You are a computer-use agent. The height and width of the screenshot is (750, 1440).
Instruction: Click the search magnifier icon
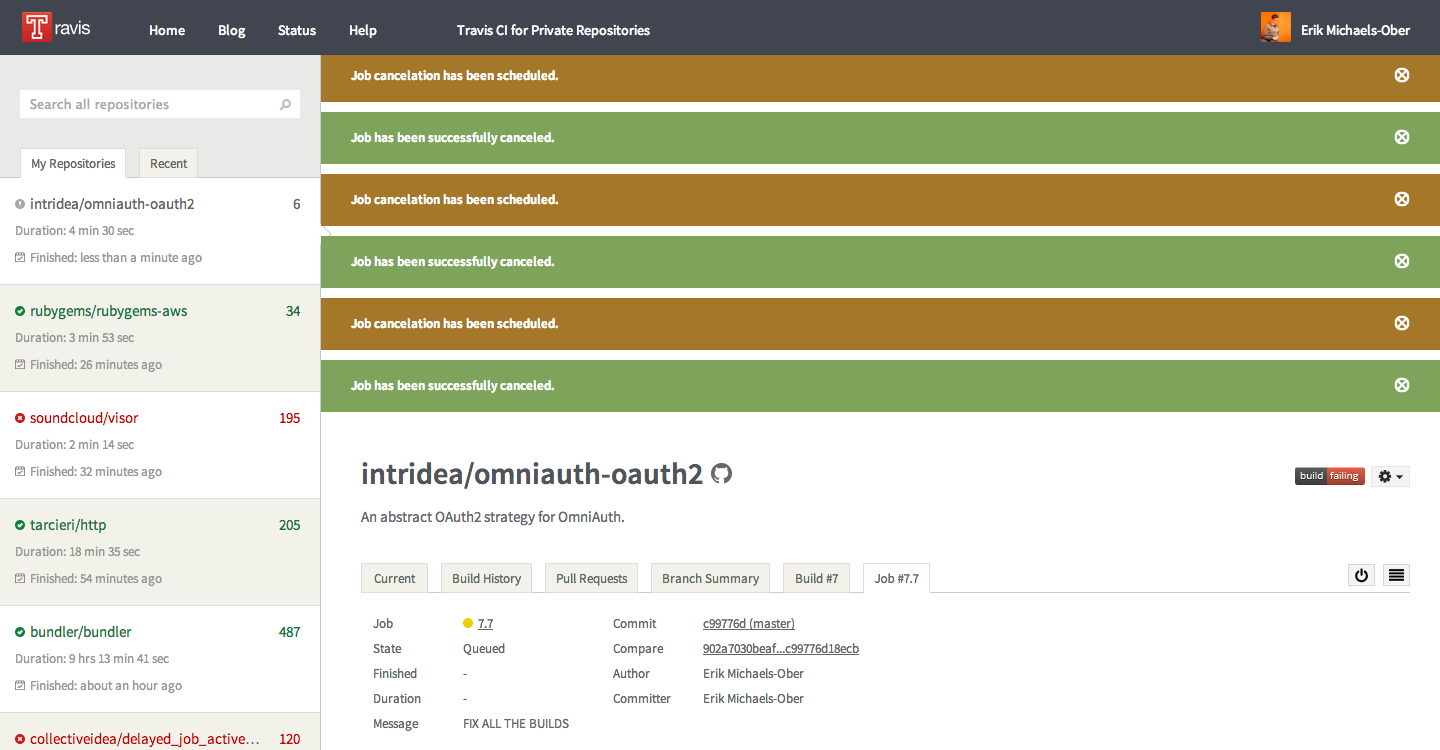click(x=286, y=104)
